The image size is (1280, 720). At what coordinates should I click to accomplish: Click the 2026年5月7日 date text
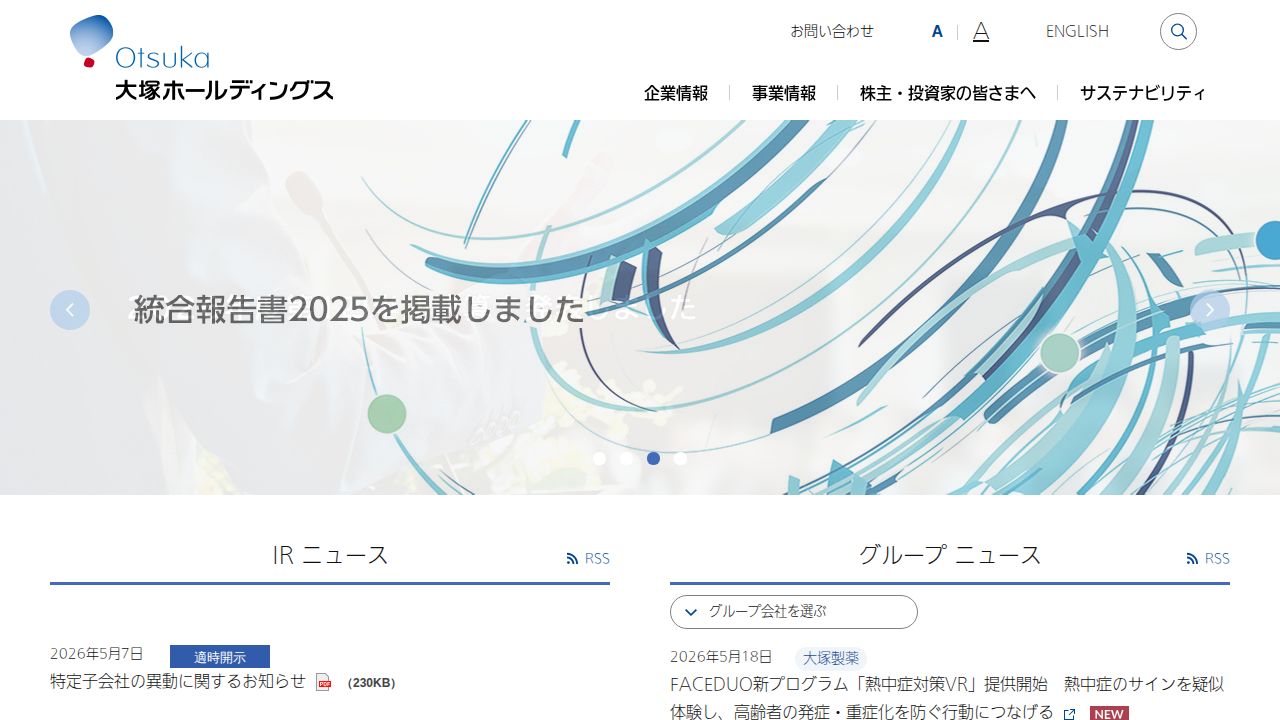click(x=97, y=654)
